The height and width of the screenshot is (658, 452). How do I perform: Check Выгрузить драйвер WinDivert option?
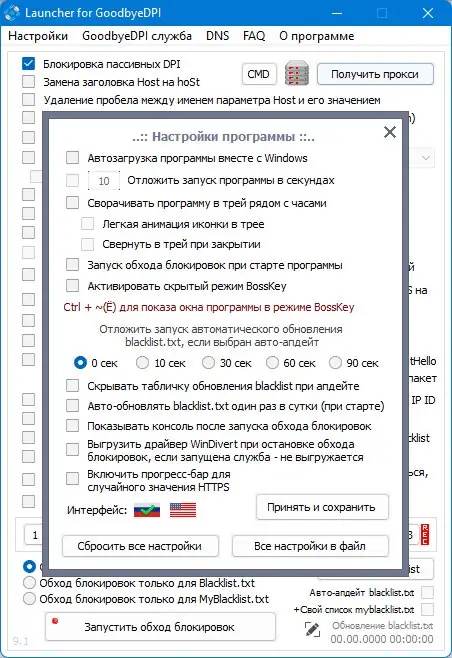tap(72, 450)
